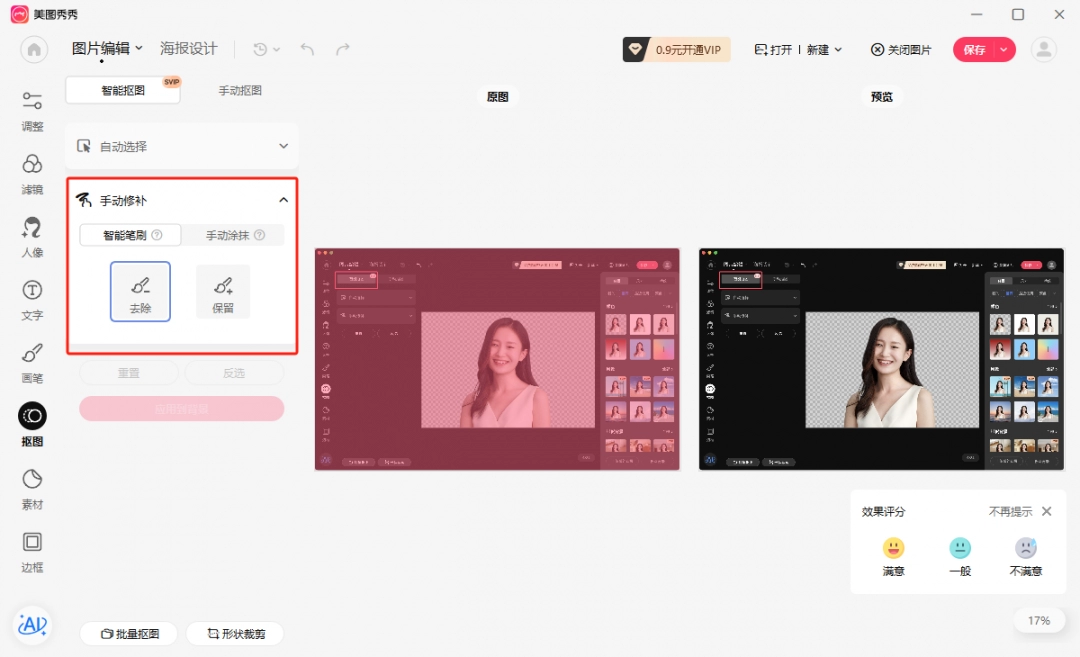Open user profile avatar
This screenshot has height=657, width=1080.
1043,50
